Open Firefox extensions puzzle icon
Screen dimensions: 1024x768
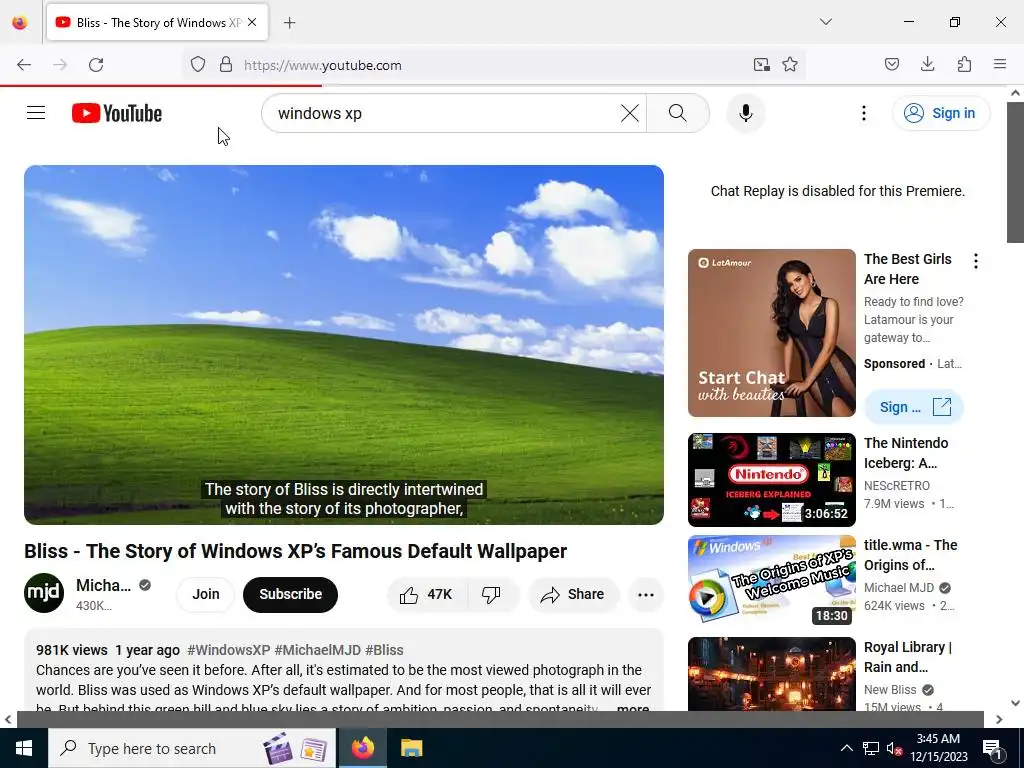(x=964, y=65)
